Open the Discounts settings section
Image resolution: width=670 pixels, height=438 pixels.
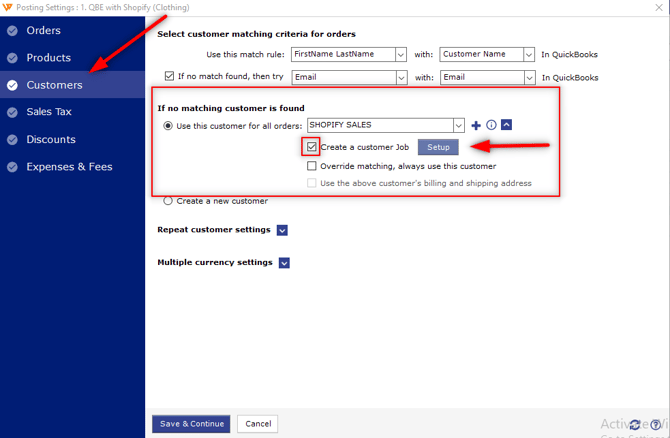click(73, 139)
